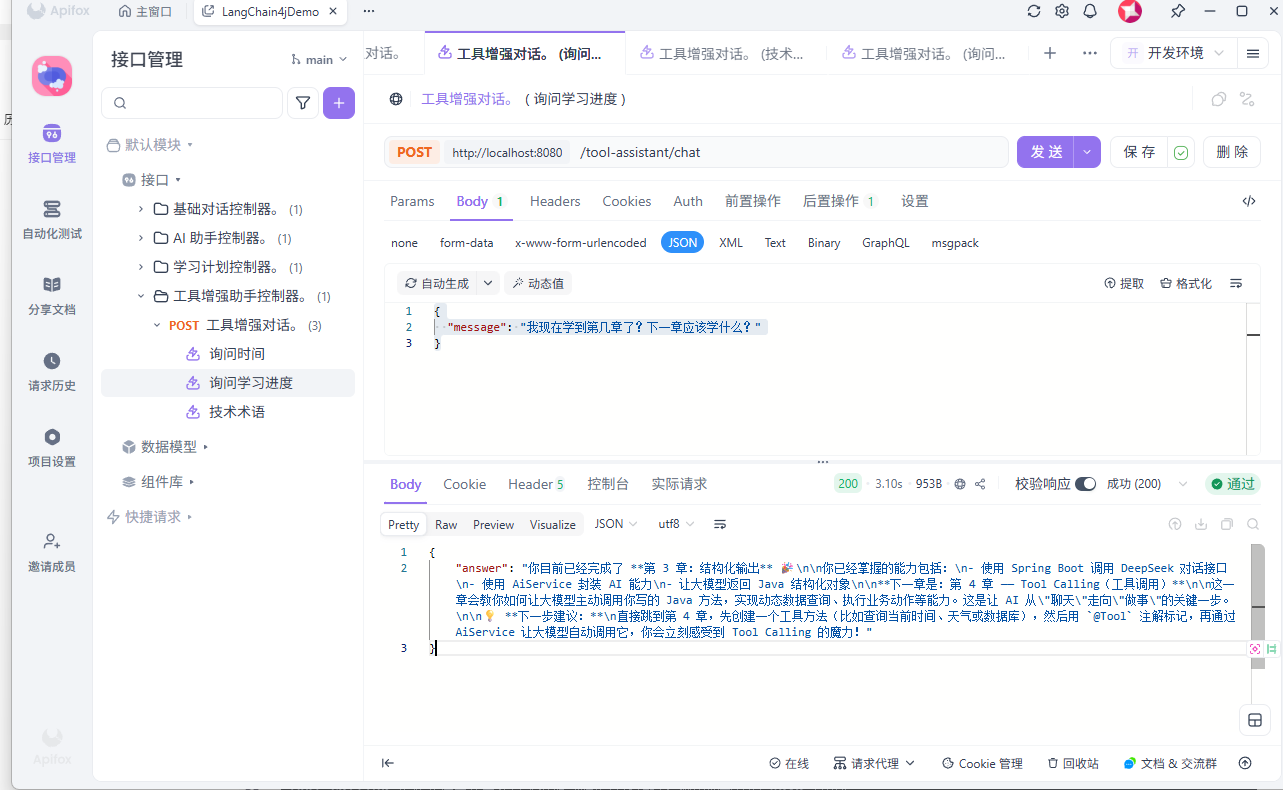Click the globe icon in response bar
This screenshot has width=1283, height=790.
960,484
